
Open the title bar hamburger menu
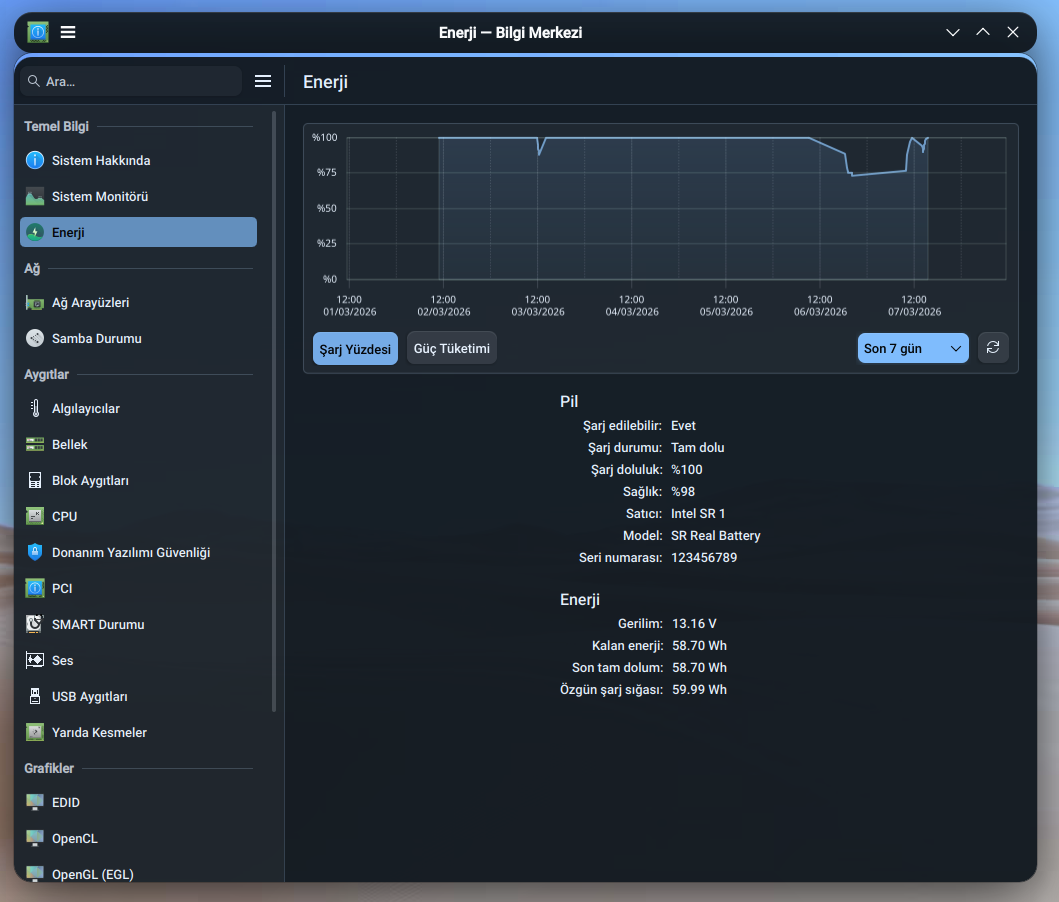pyautogui.click(x=68, y=32)
